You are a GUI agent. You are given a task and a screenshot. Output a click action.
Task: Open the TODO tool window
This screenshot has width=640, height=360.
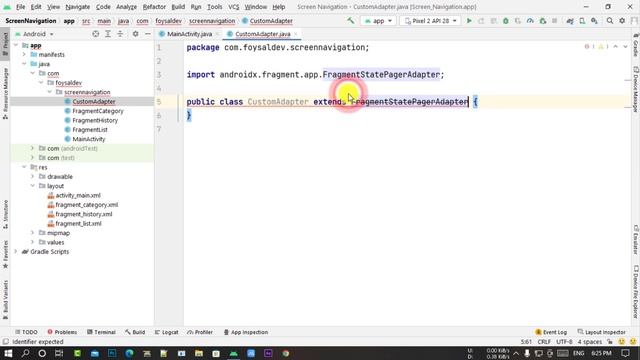(x=26, y=332)
